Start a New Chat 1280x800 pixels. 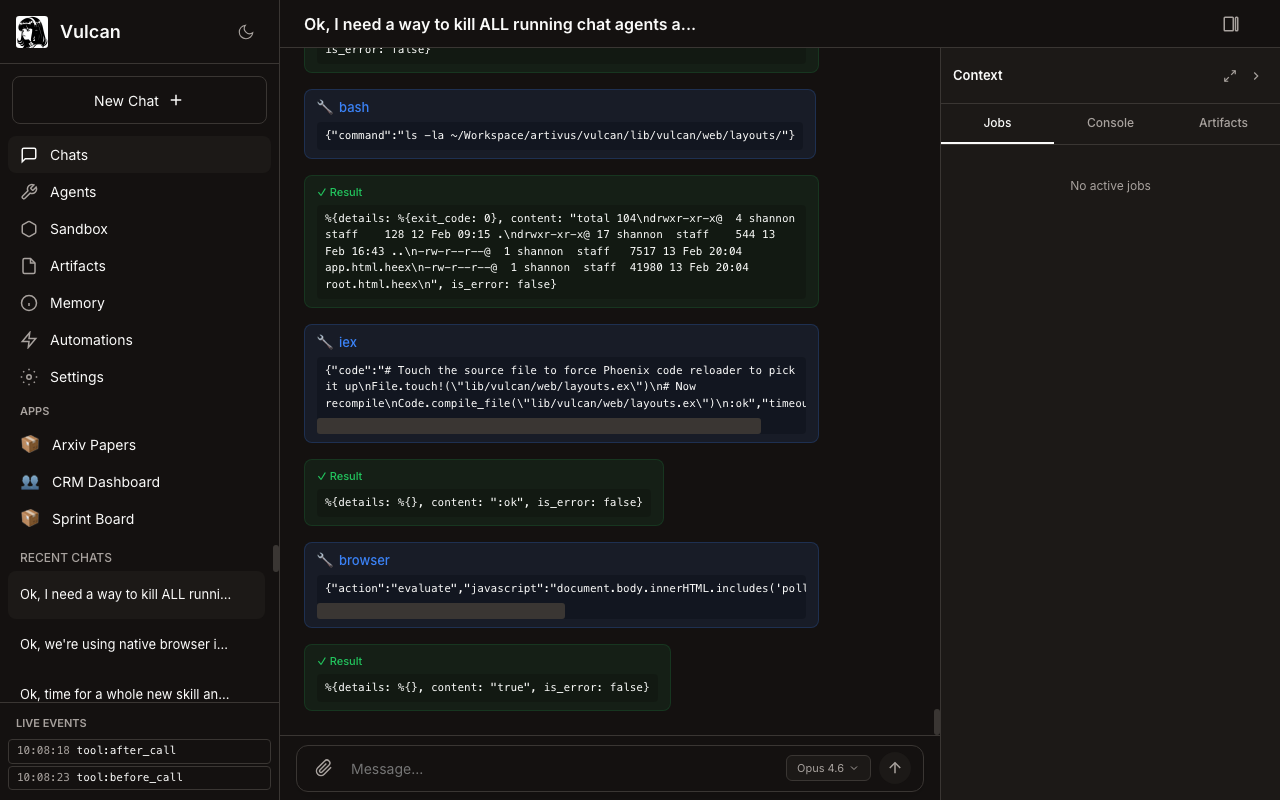[x=139, y=100]
